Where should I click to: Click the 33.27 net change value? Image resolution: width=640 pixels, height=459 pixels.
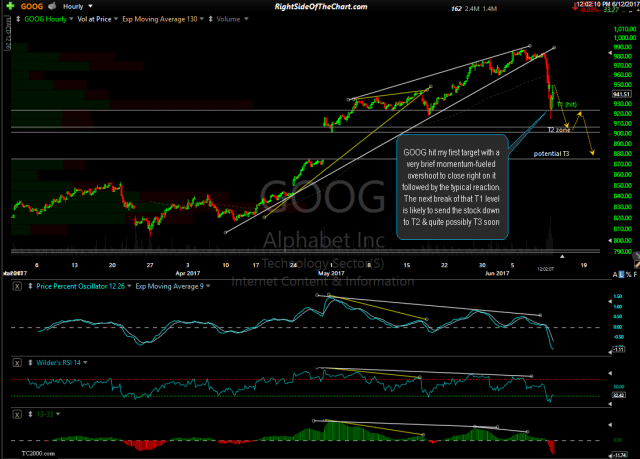coord(611,10)
